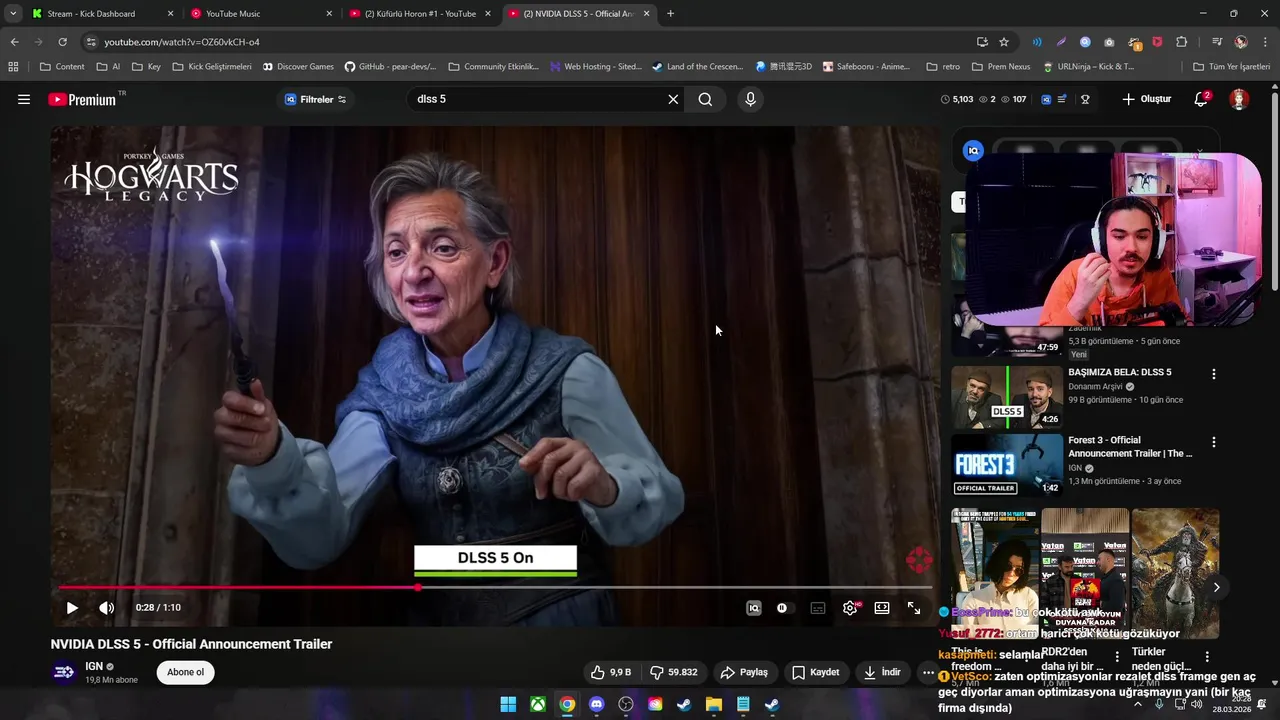Open the Key bookmark folder
This screenshot has width=1280, height=720.
pyautogui.click(x=147, y=67)
